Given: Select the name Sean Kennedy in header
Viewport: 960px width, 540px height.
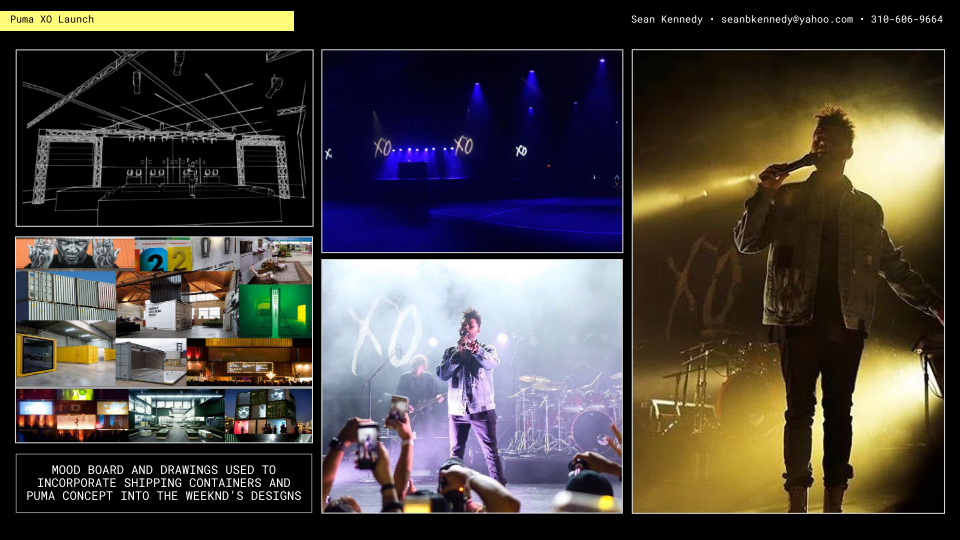Looking at the screenshot, I should pyautogui.click(x=667, y=20).
